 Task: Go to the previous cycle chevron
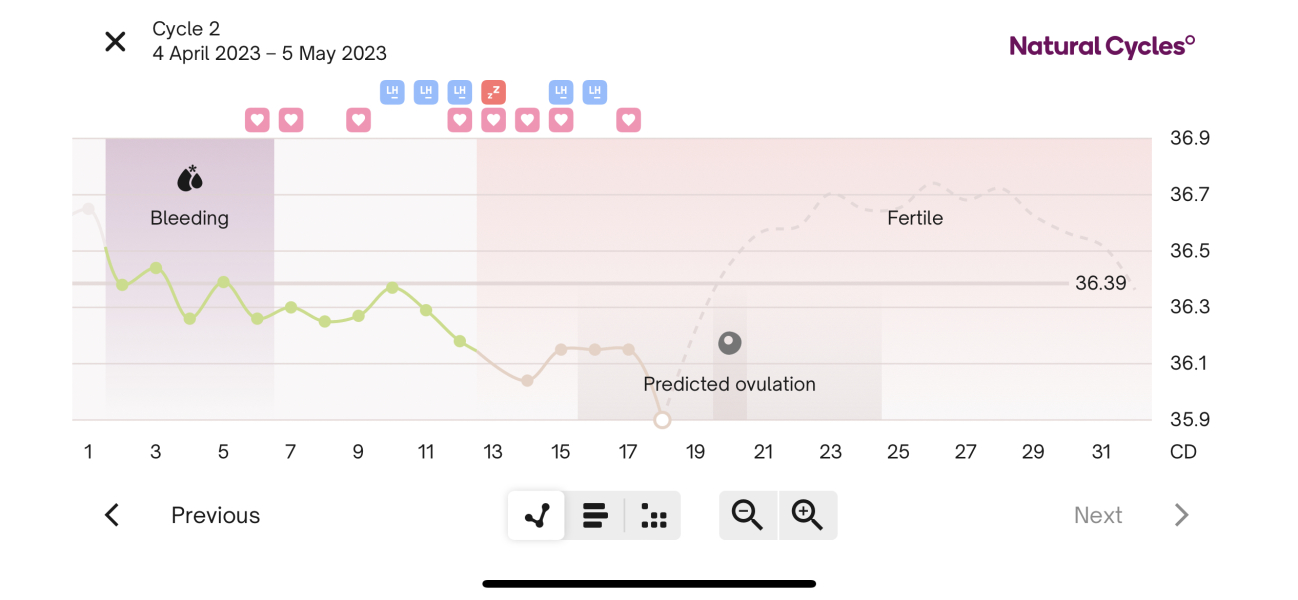tap(112, 515)
